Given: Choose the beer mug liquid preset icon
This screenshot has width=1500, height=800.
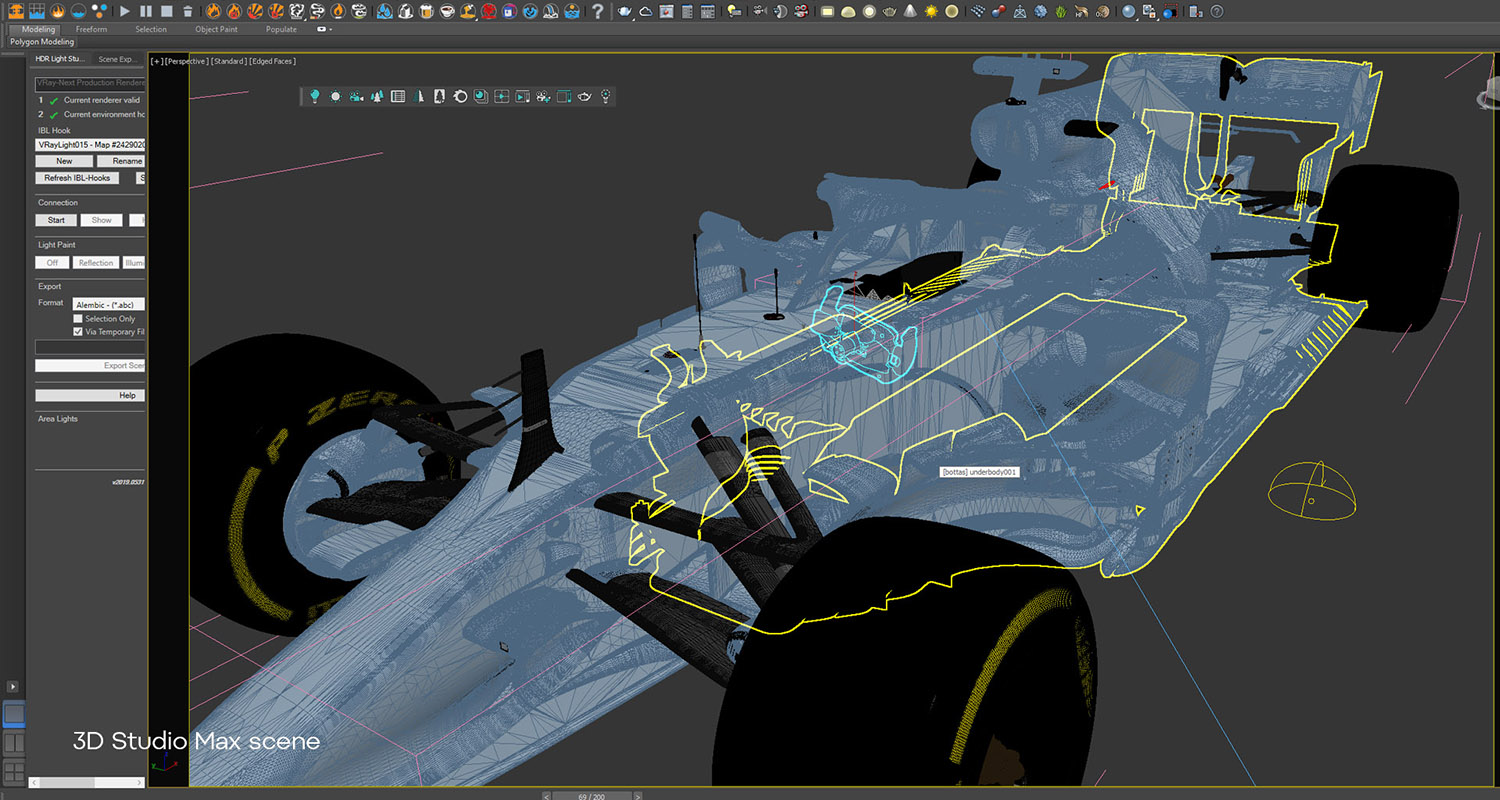Looking at the screenshot, I should pyautogui.click(x=426, y=11).
